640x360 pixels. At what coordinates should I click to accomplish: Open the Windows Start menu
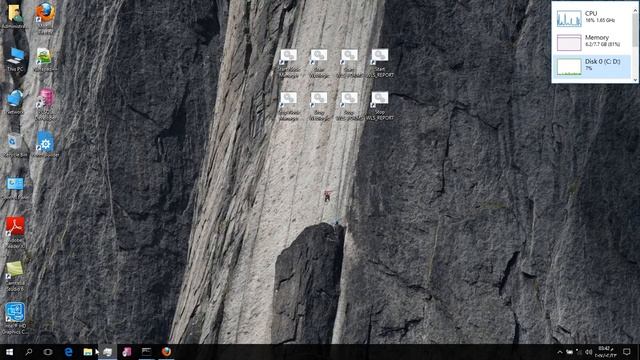9,352
